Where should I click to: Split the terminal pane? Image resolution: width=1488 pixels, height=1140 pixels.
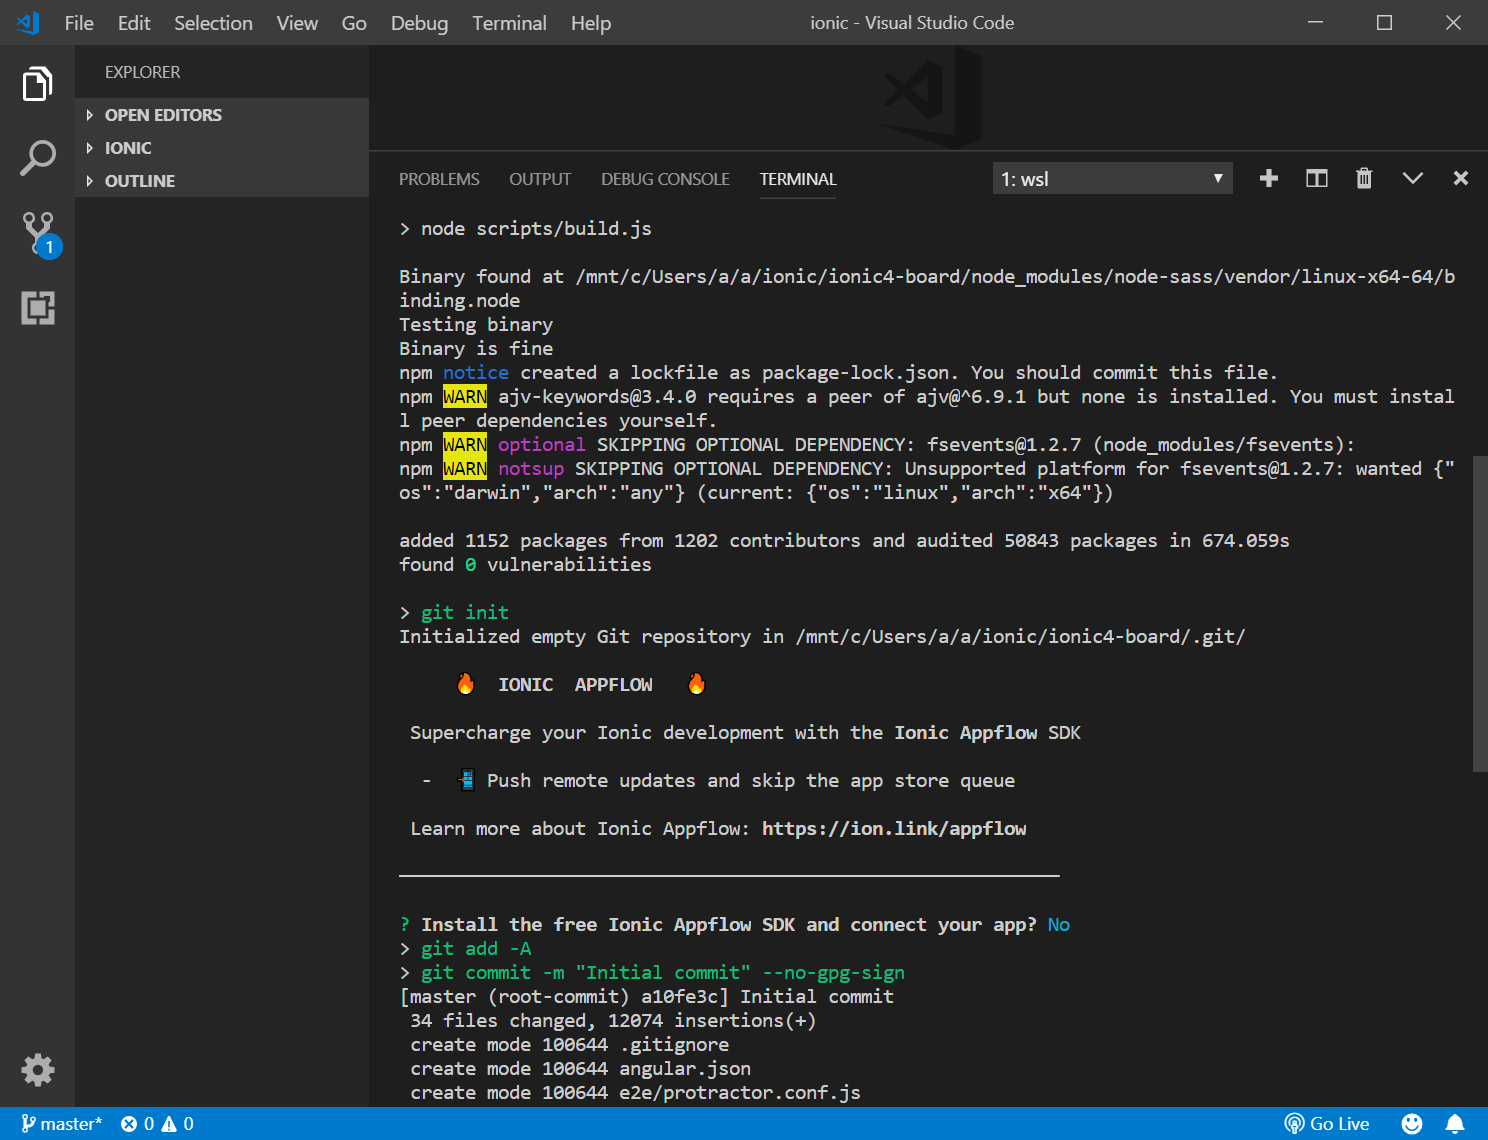tap(1316, 178)
